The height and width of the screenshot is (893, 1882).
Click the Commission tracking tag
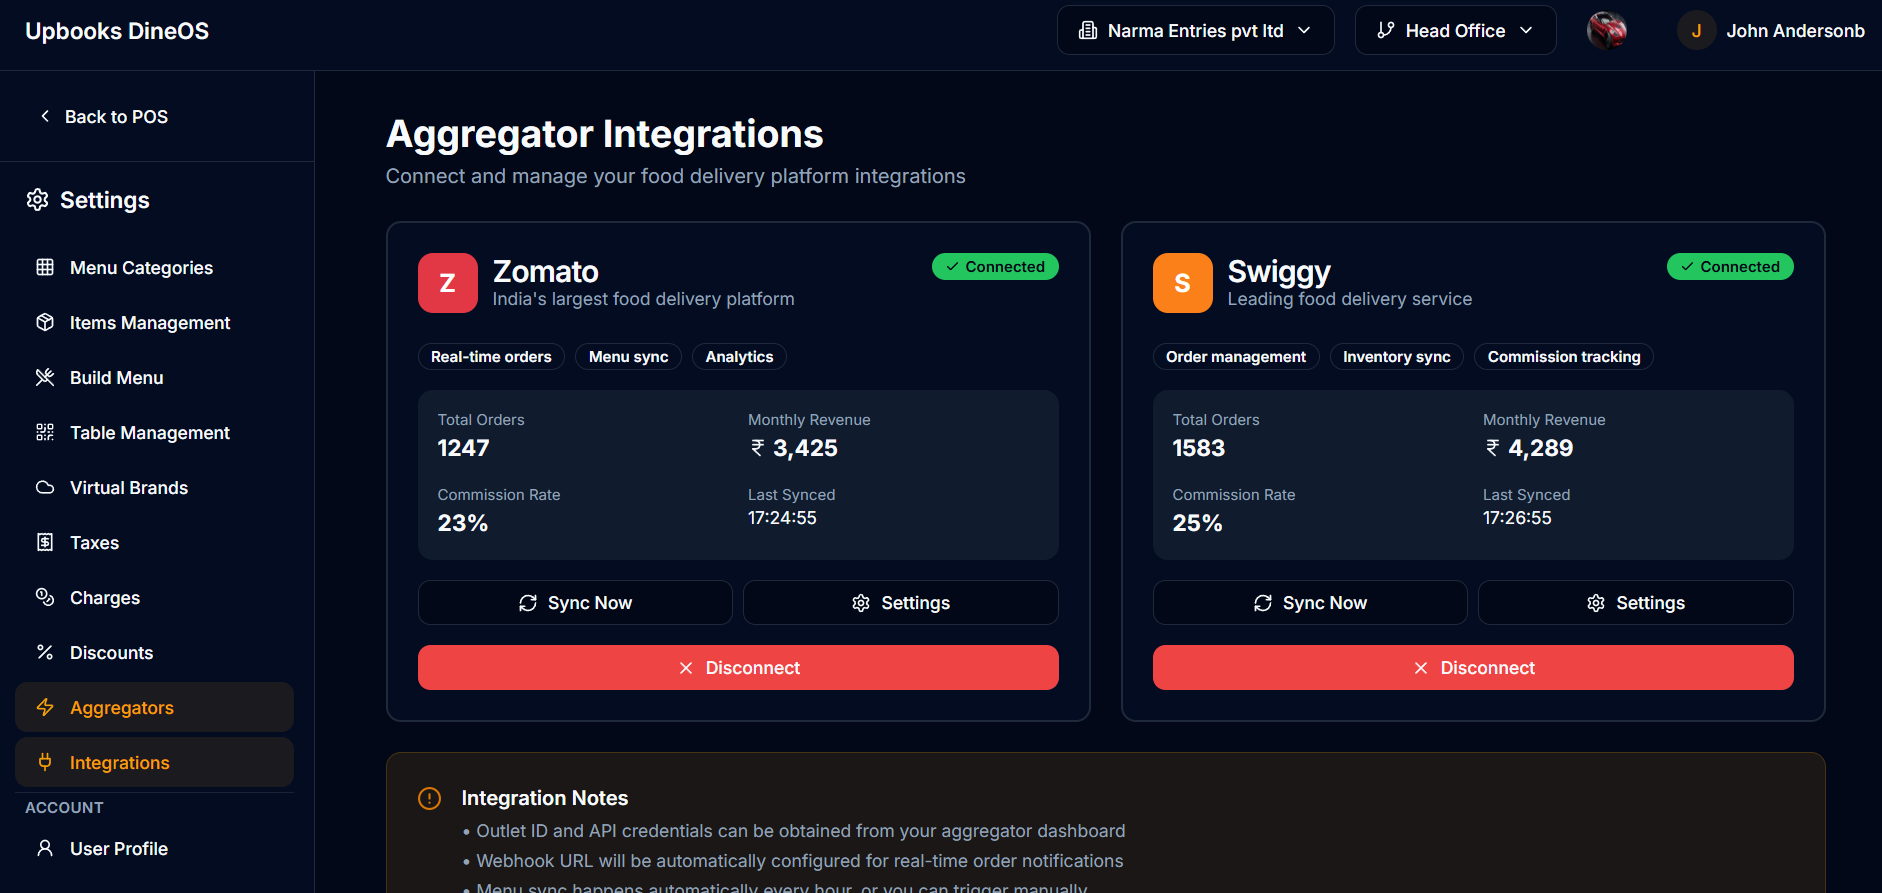1564,357
